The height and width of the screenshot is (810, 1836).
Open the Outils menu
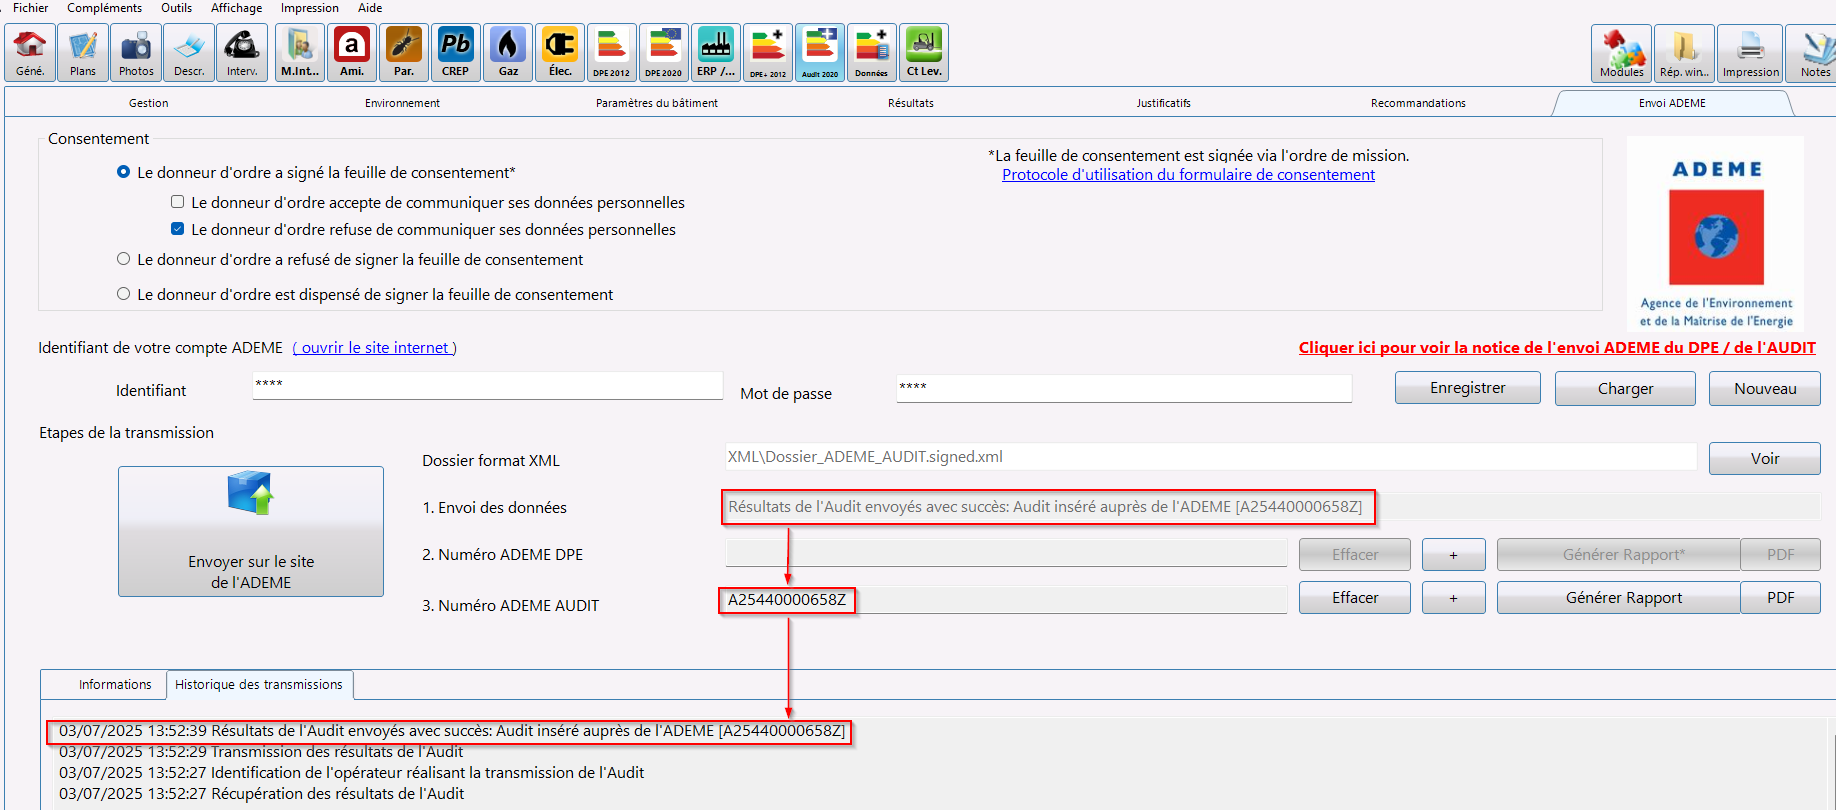tap(176, 8)
